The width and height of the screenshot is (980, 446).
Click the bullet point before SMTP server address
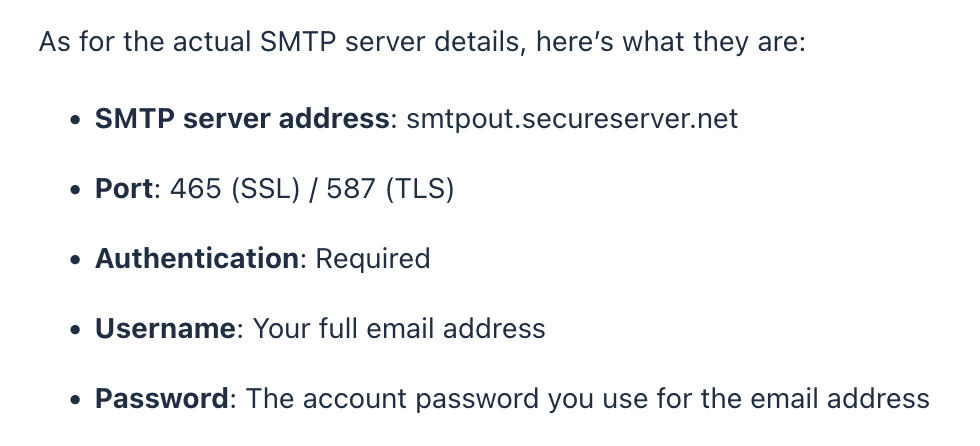74,121
